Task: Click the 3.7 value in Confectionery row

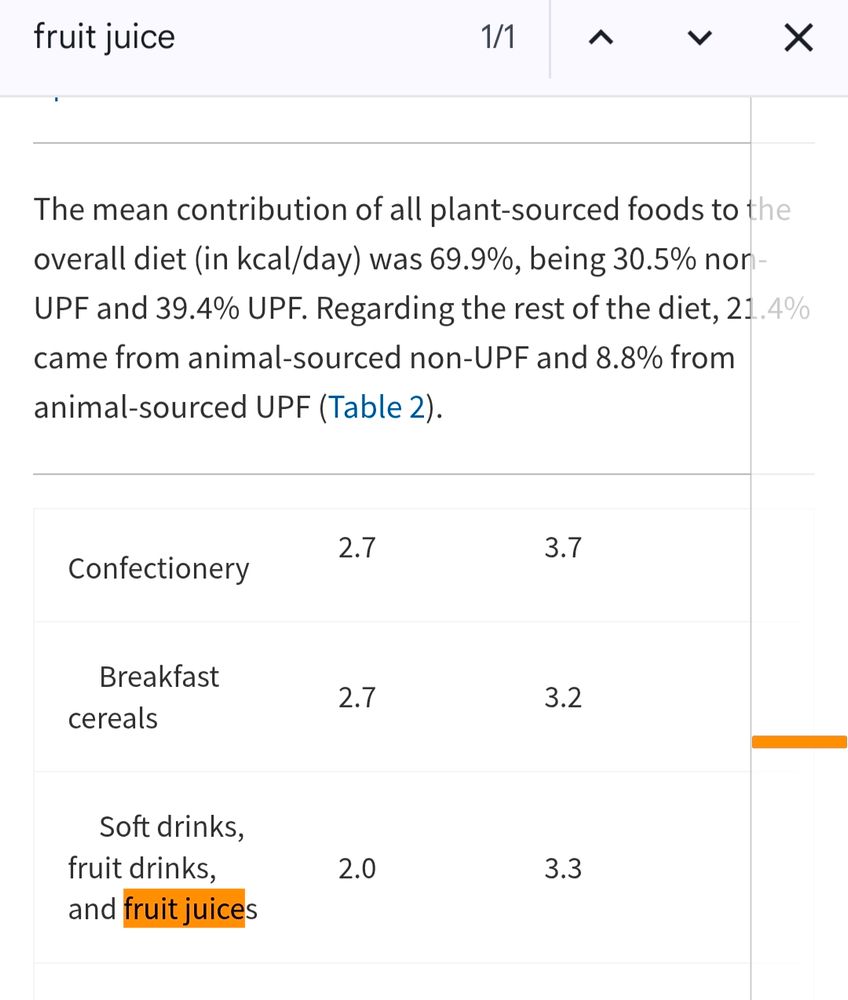Action: tap(563, 548)
